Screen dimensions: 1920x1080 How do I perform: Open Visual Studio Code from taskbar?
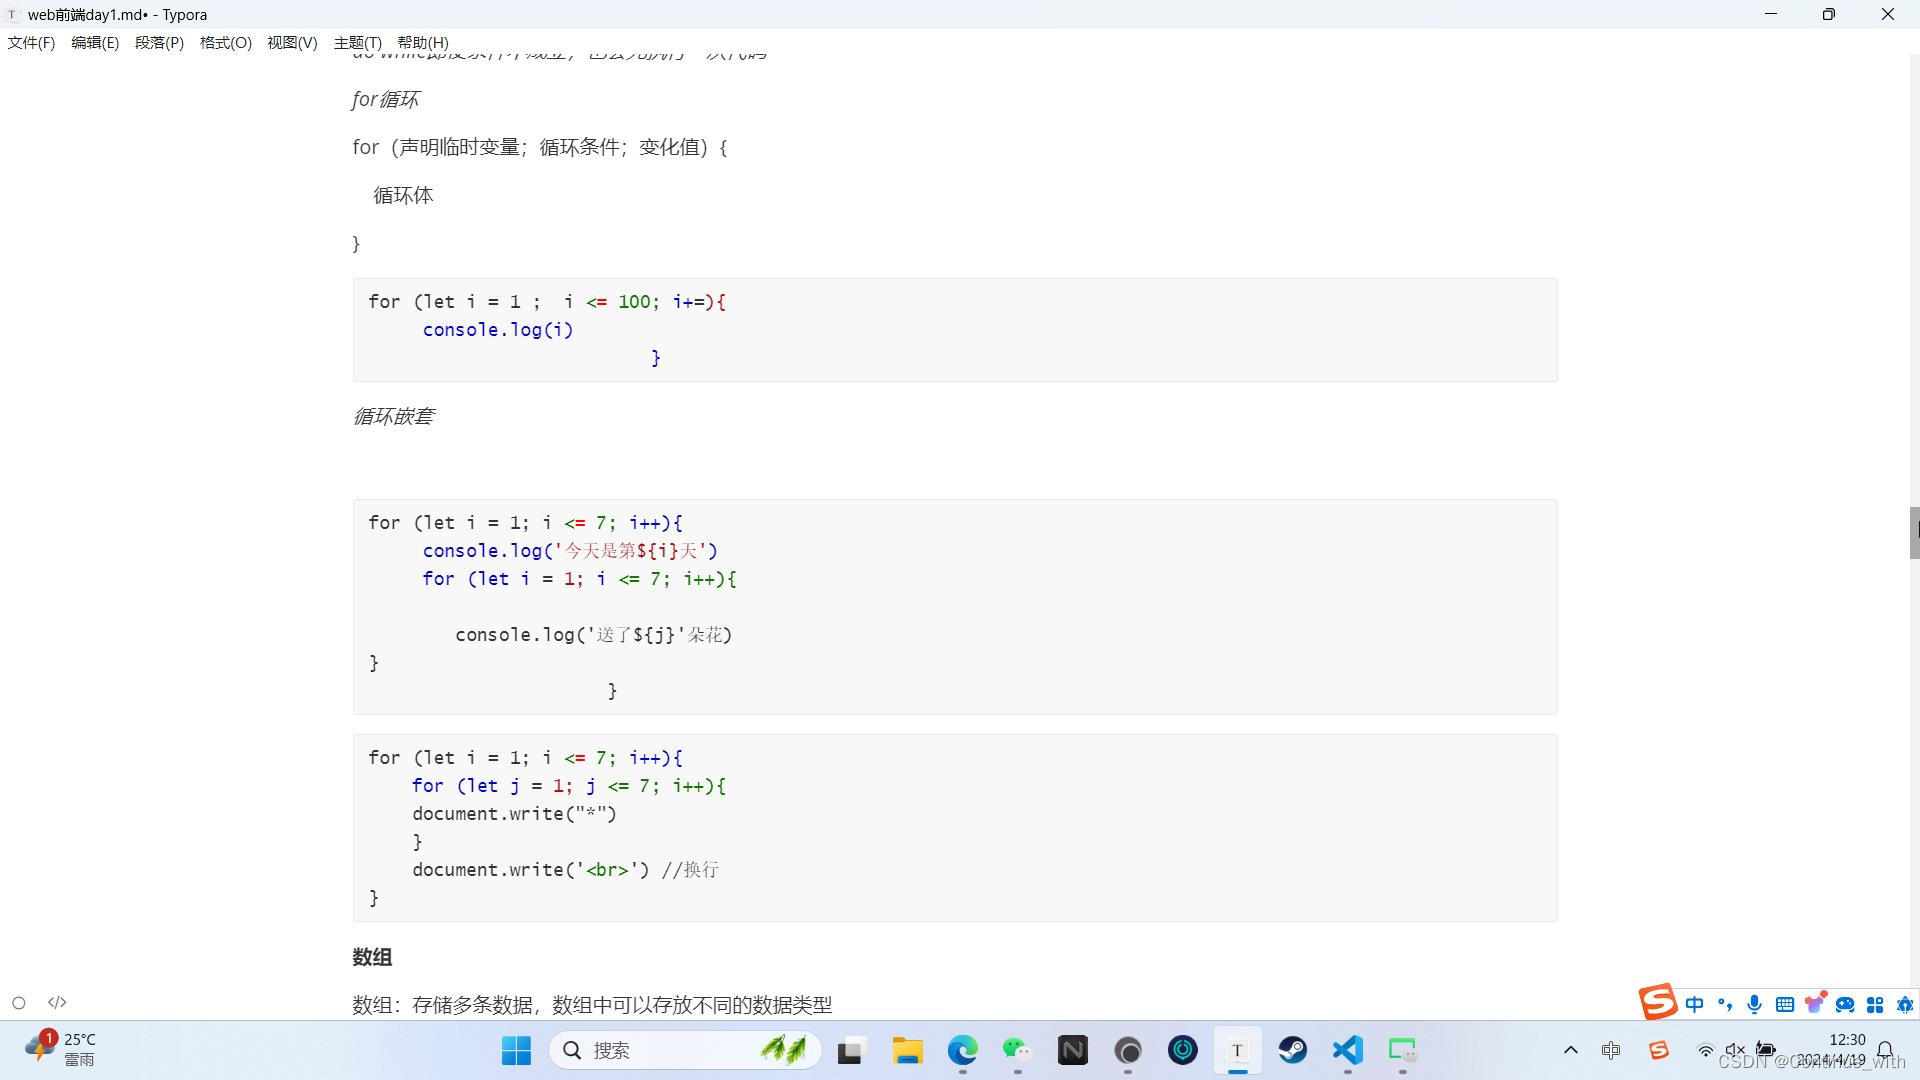[1347, 1050]
